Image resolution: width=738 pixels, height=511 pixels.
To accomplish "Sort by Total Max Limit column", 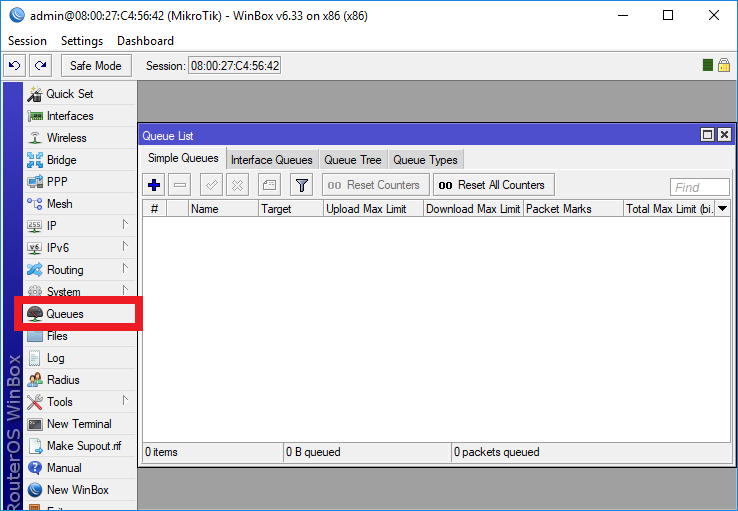I will coord(669,209).
